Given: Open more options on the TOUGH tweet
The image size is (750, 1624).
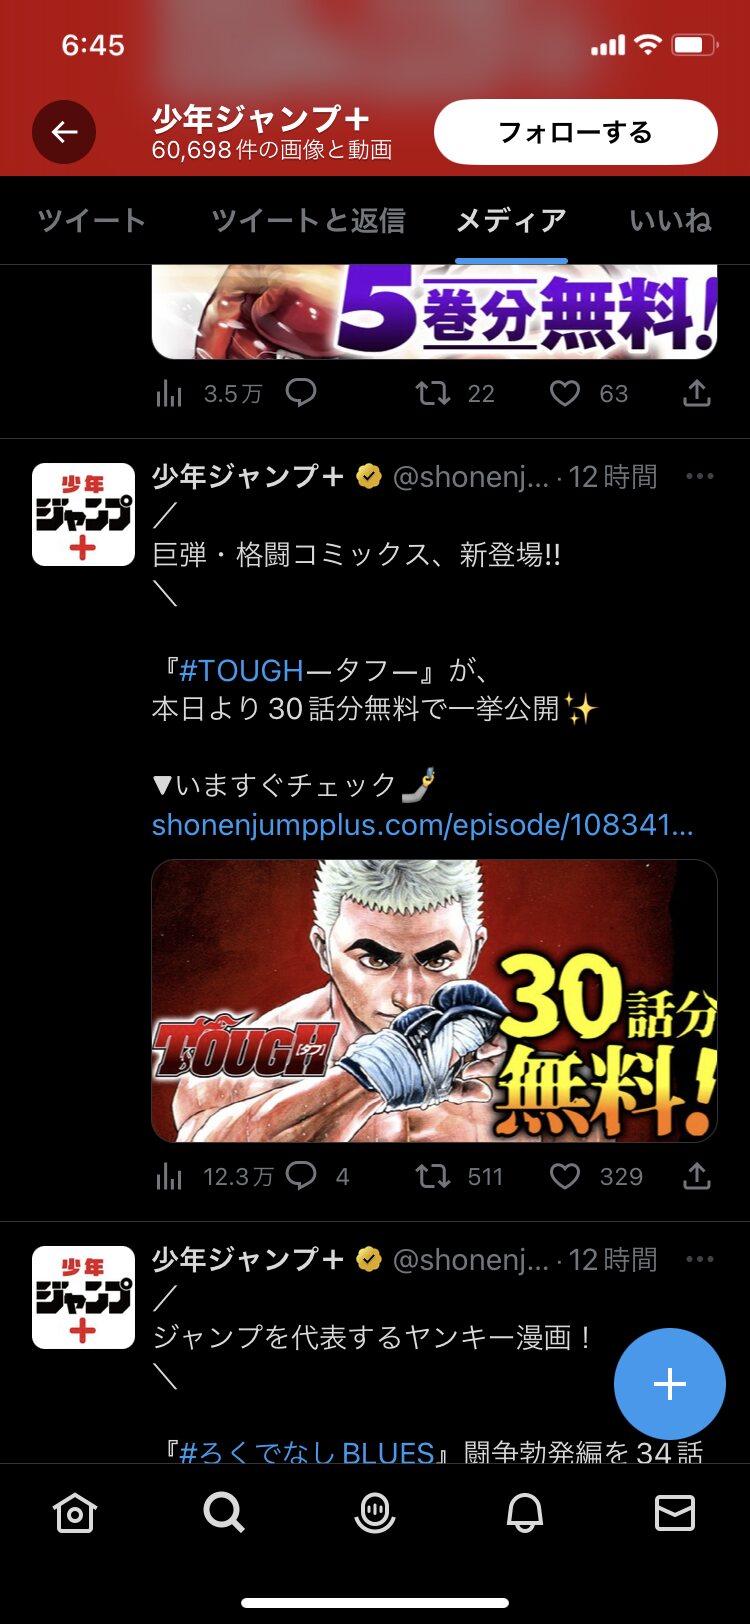Looking at the screenshot, I should point(700,476).
